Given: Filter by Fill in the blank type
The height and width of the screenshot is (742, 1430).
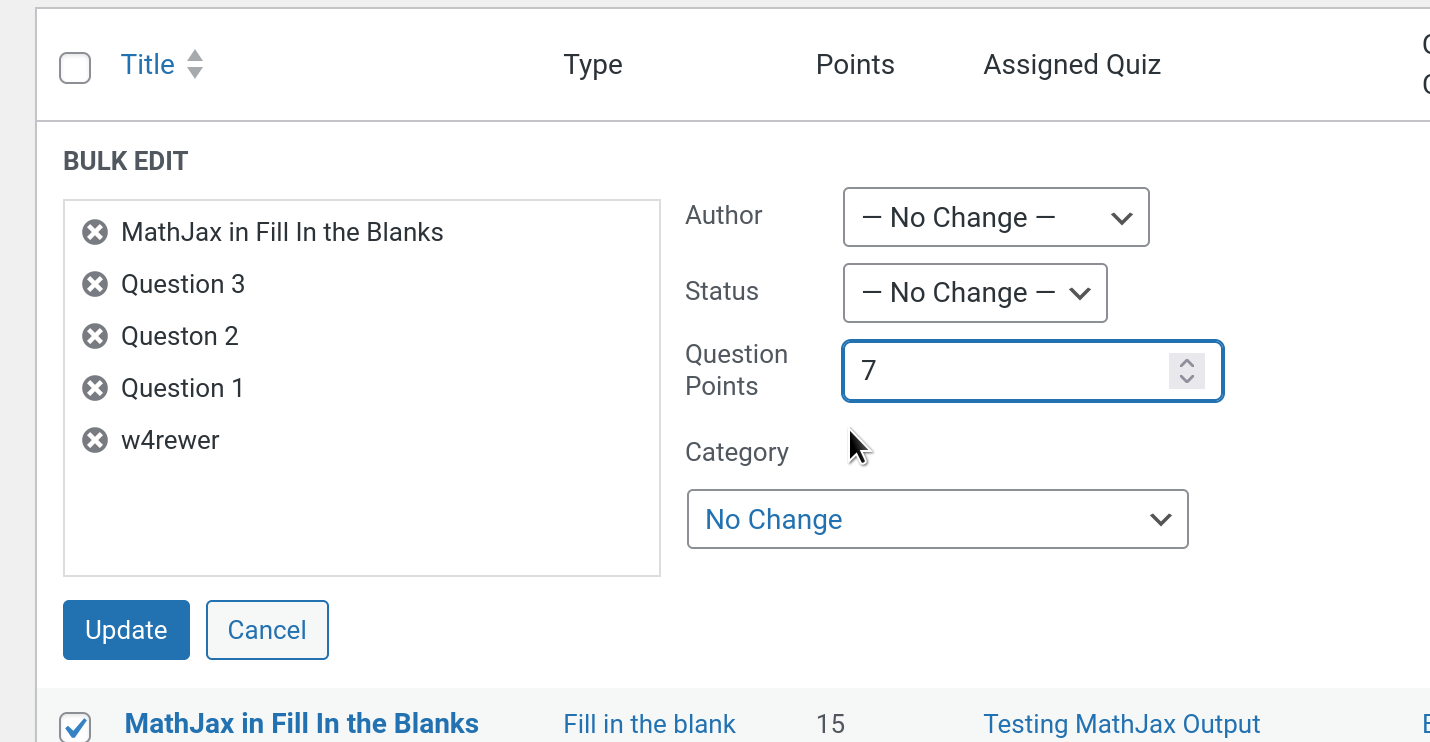Looking at the screenshot, I should coord(649,724).
